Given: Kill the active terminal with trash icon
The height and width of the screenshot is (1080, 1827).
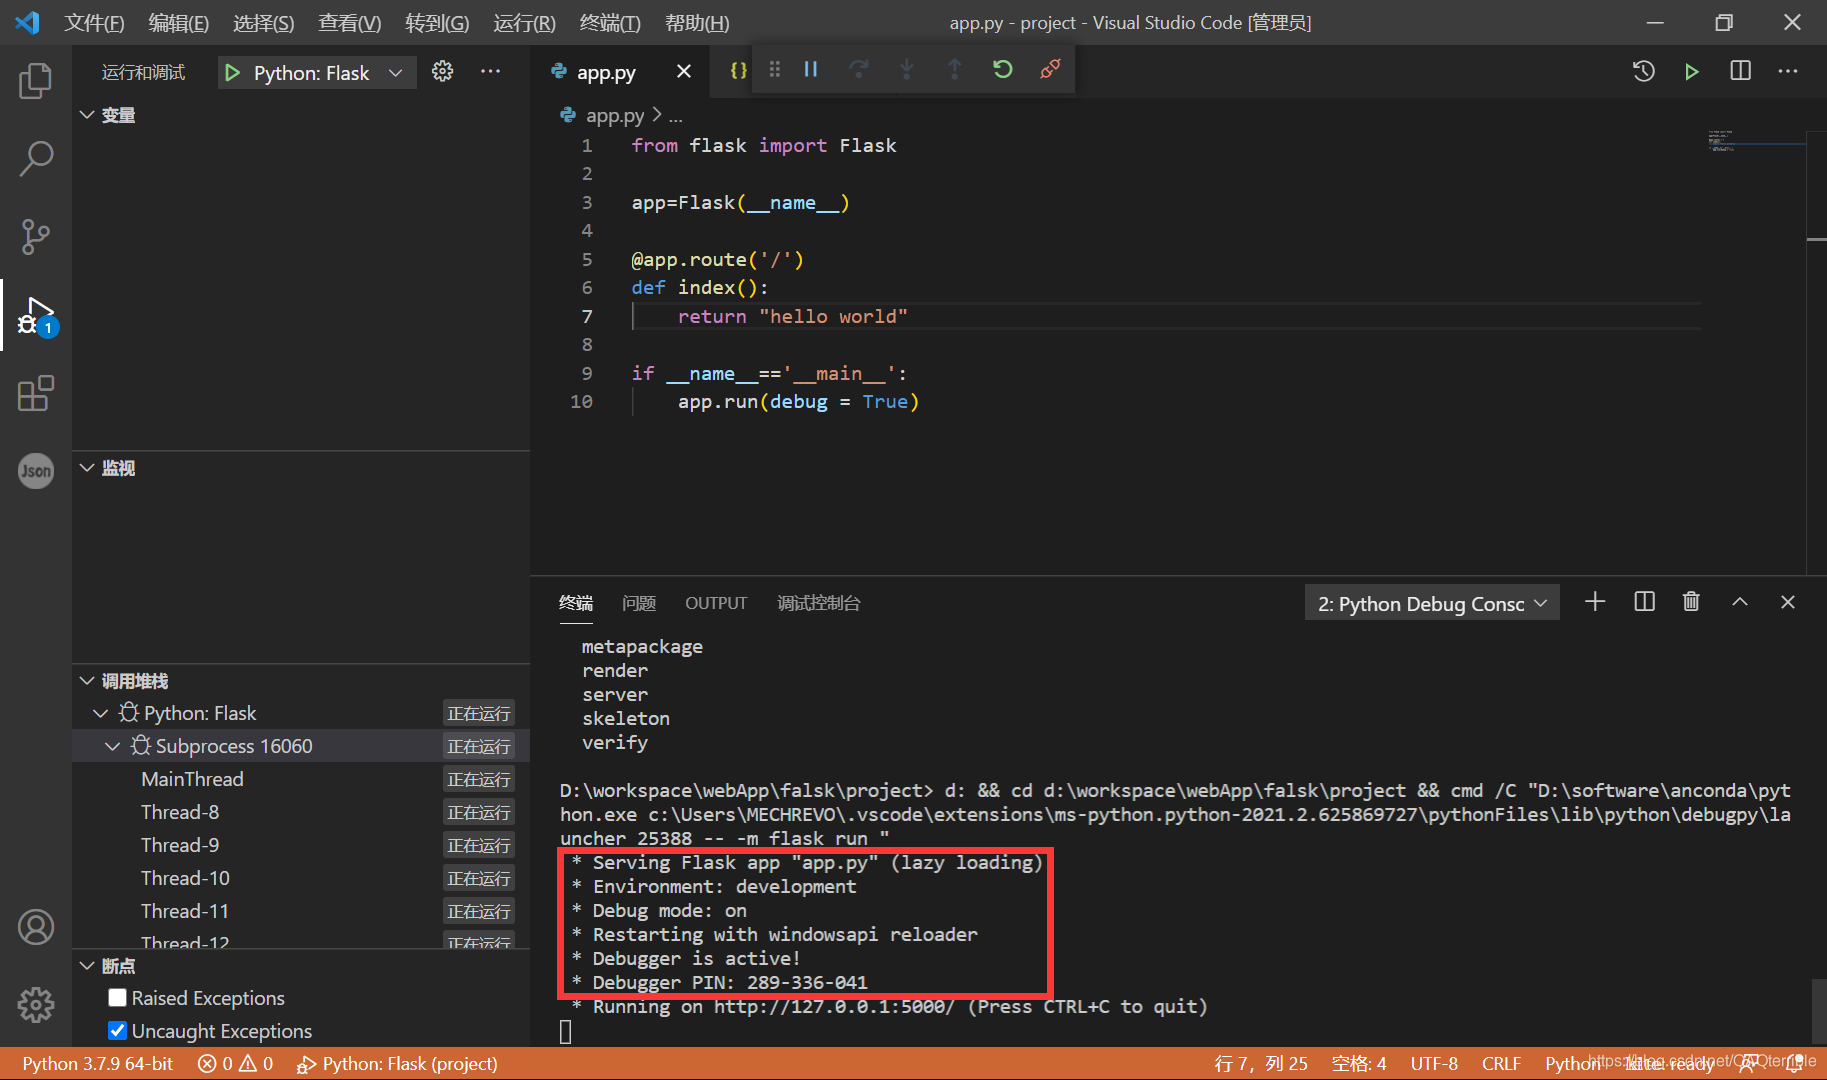Looking at the screenshot, I should coord(1690,601).
